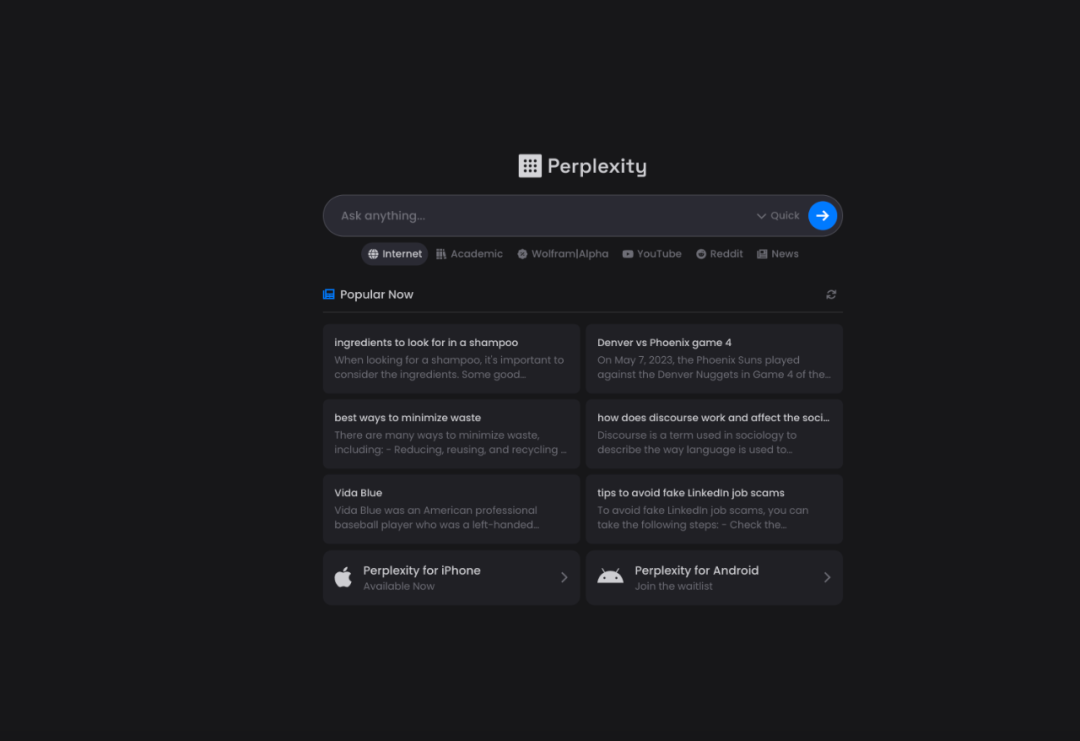This screenshot has width=1080, height=741.
Task: Click the Popular Now newspaper icon
Action: [329, 295]
